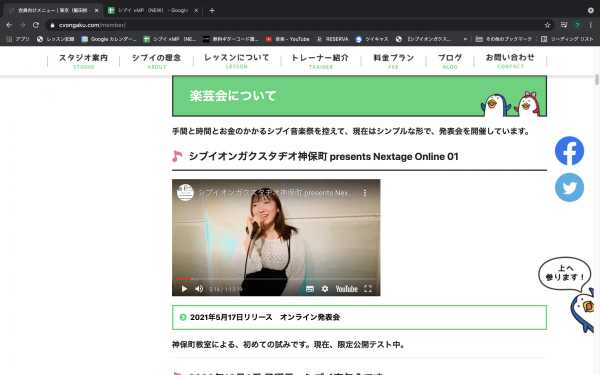Switch to the シブイ xMP (NEW) tab

tap(153, 10)
